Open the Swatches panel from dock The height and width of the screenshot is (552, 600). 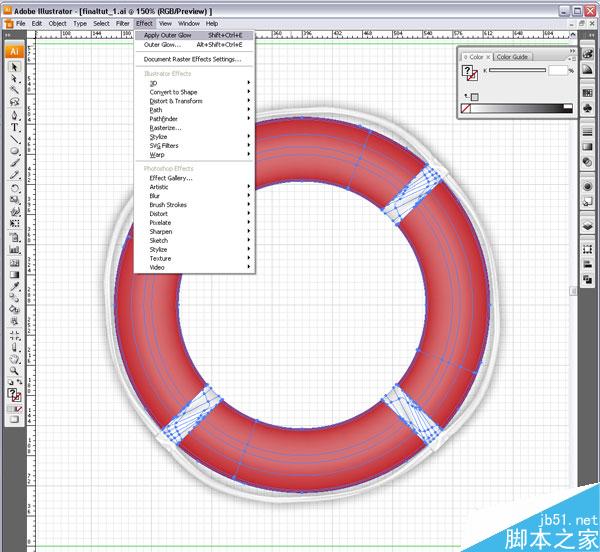pos(587,93)
